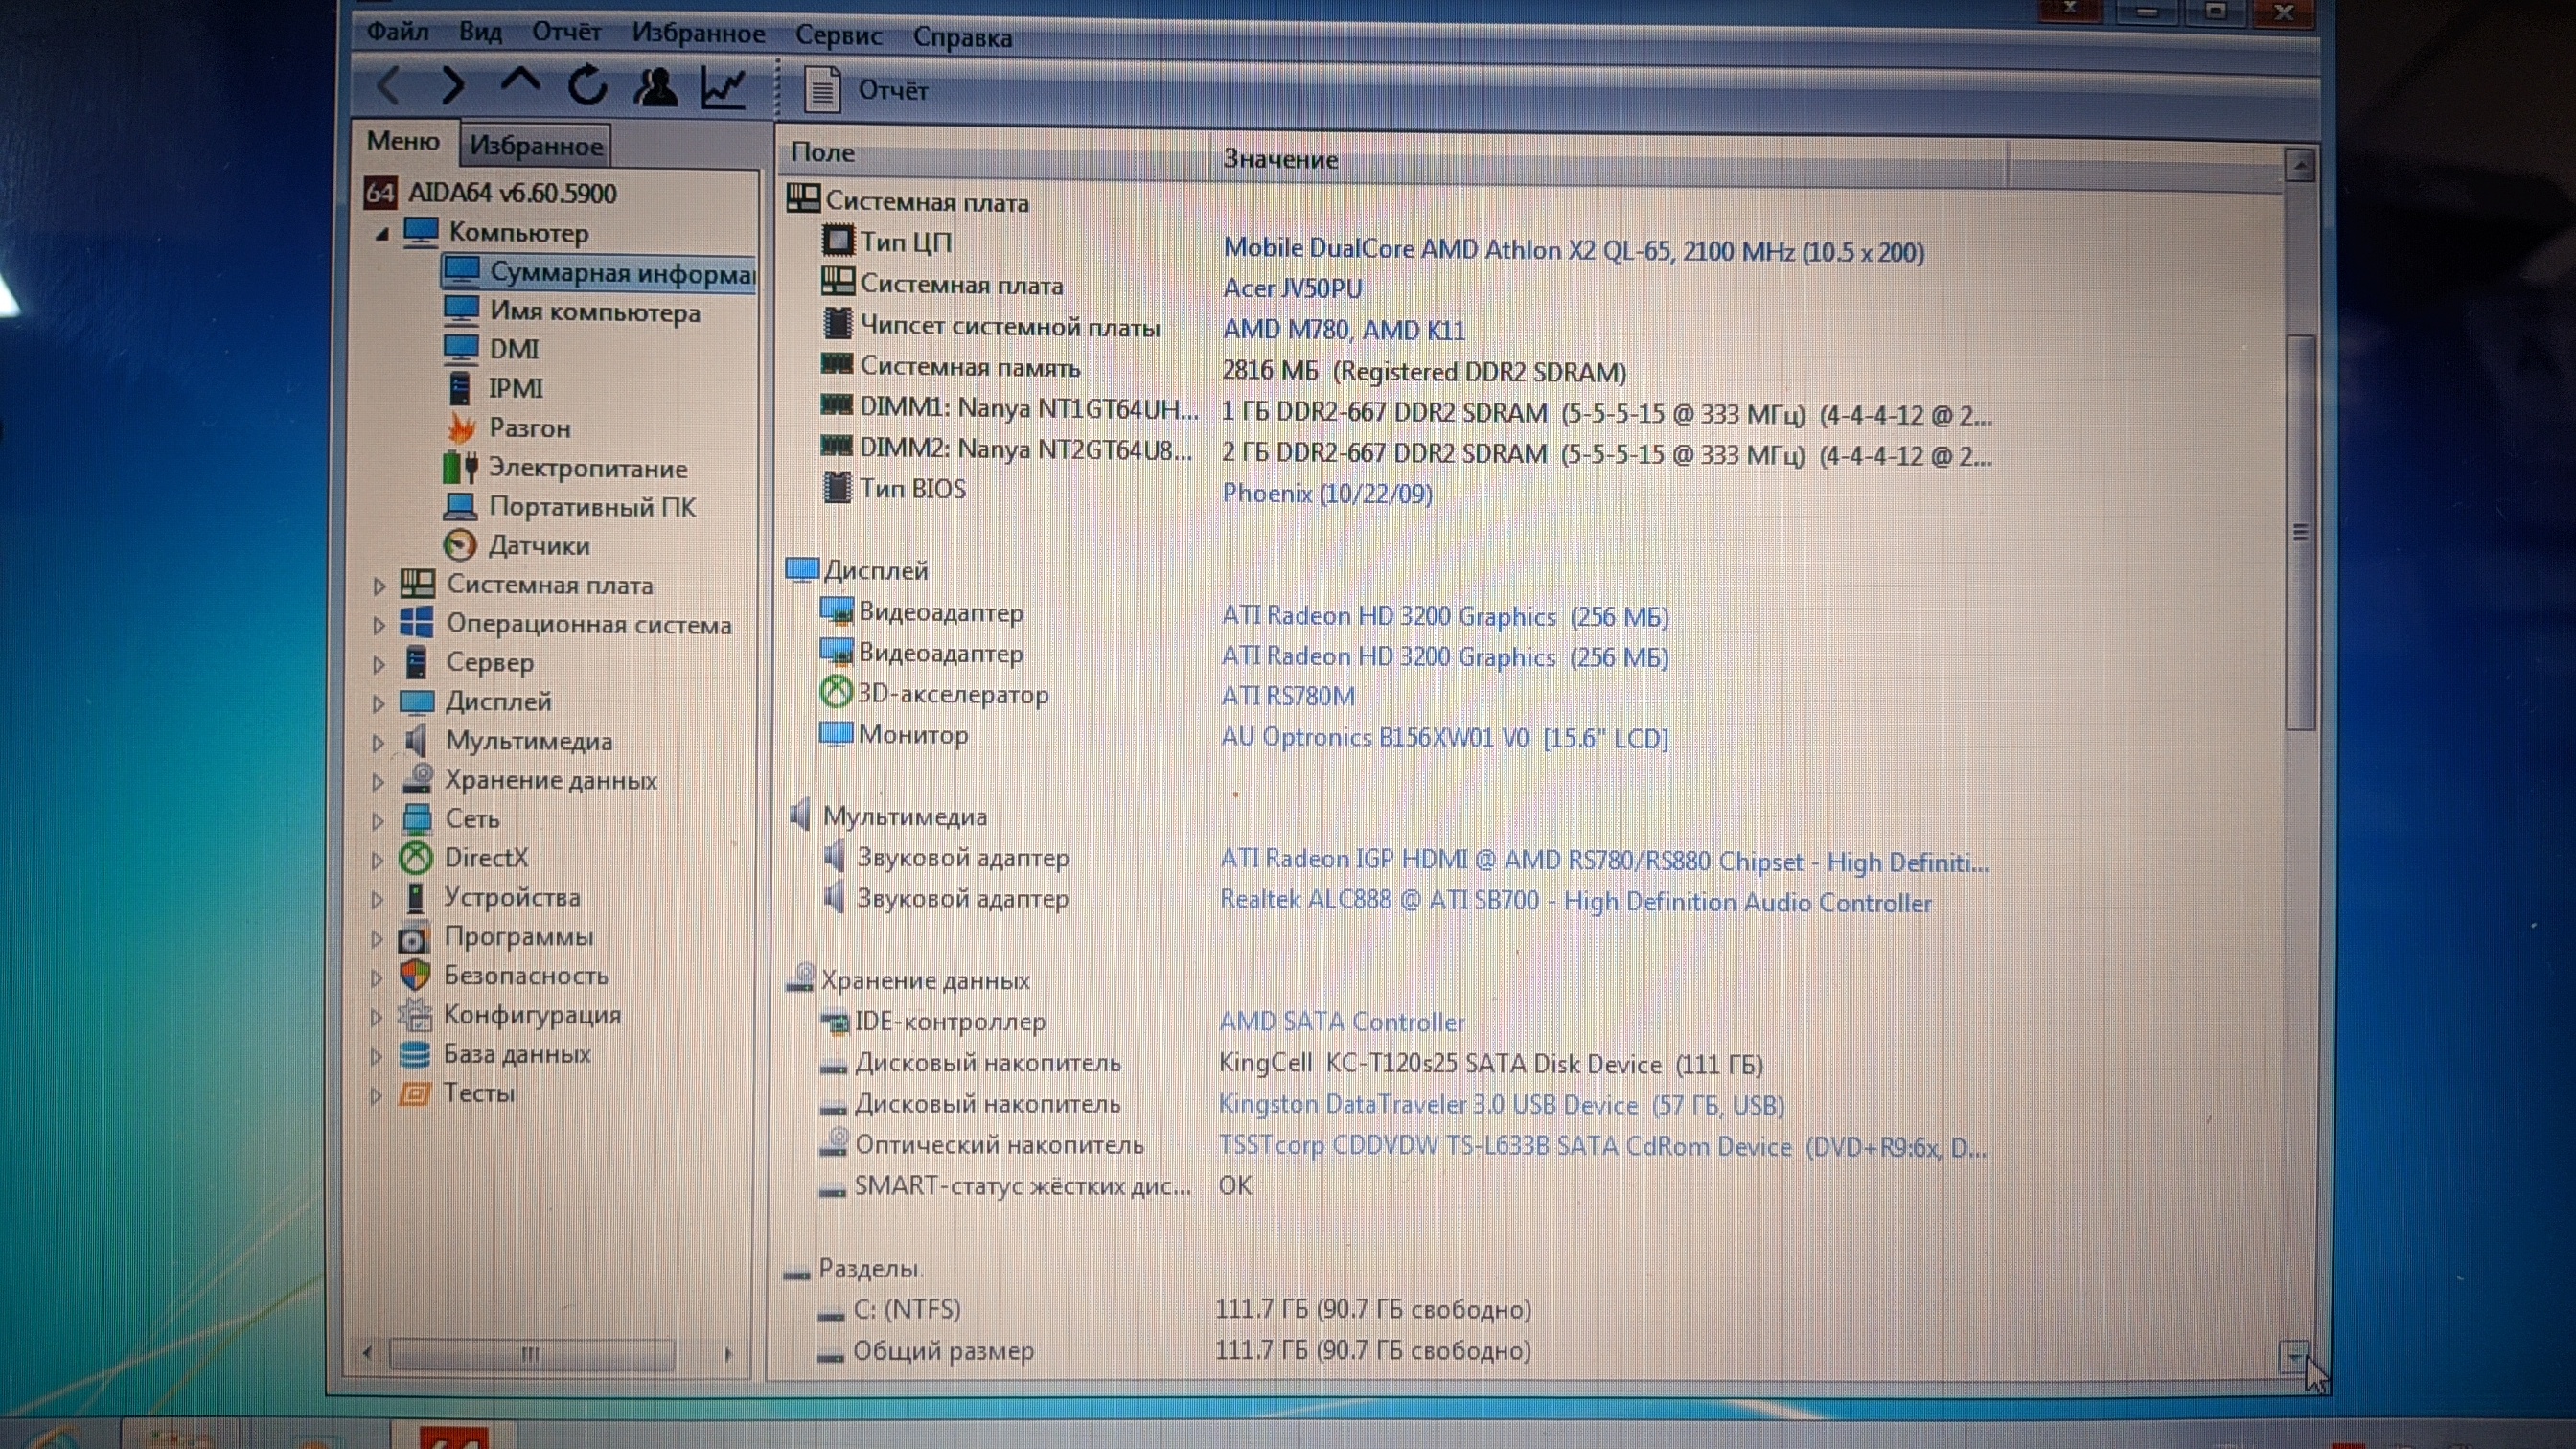Click the IPMI tree item icon
Viewport: 2576px width, 1449px height.
[459, 388]
